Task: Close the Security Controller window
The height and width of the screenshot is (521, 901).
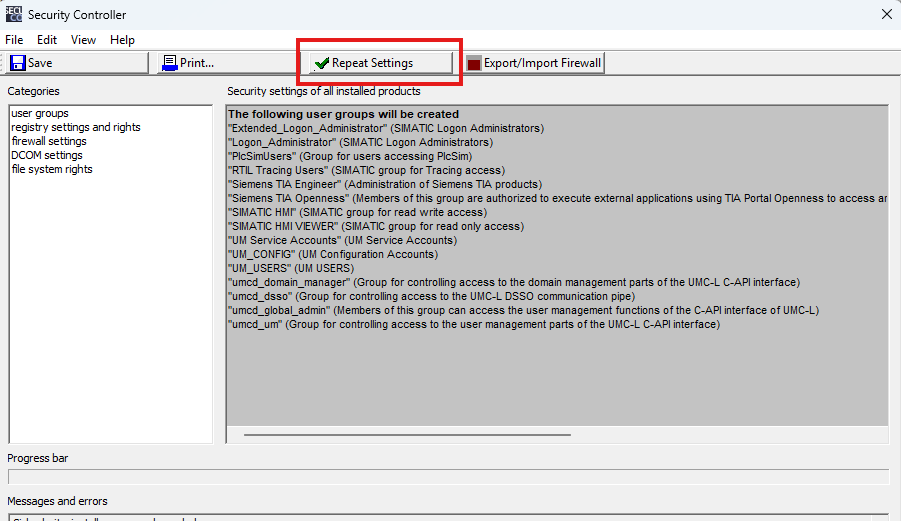Action: point(887,14)
